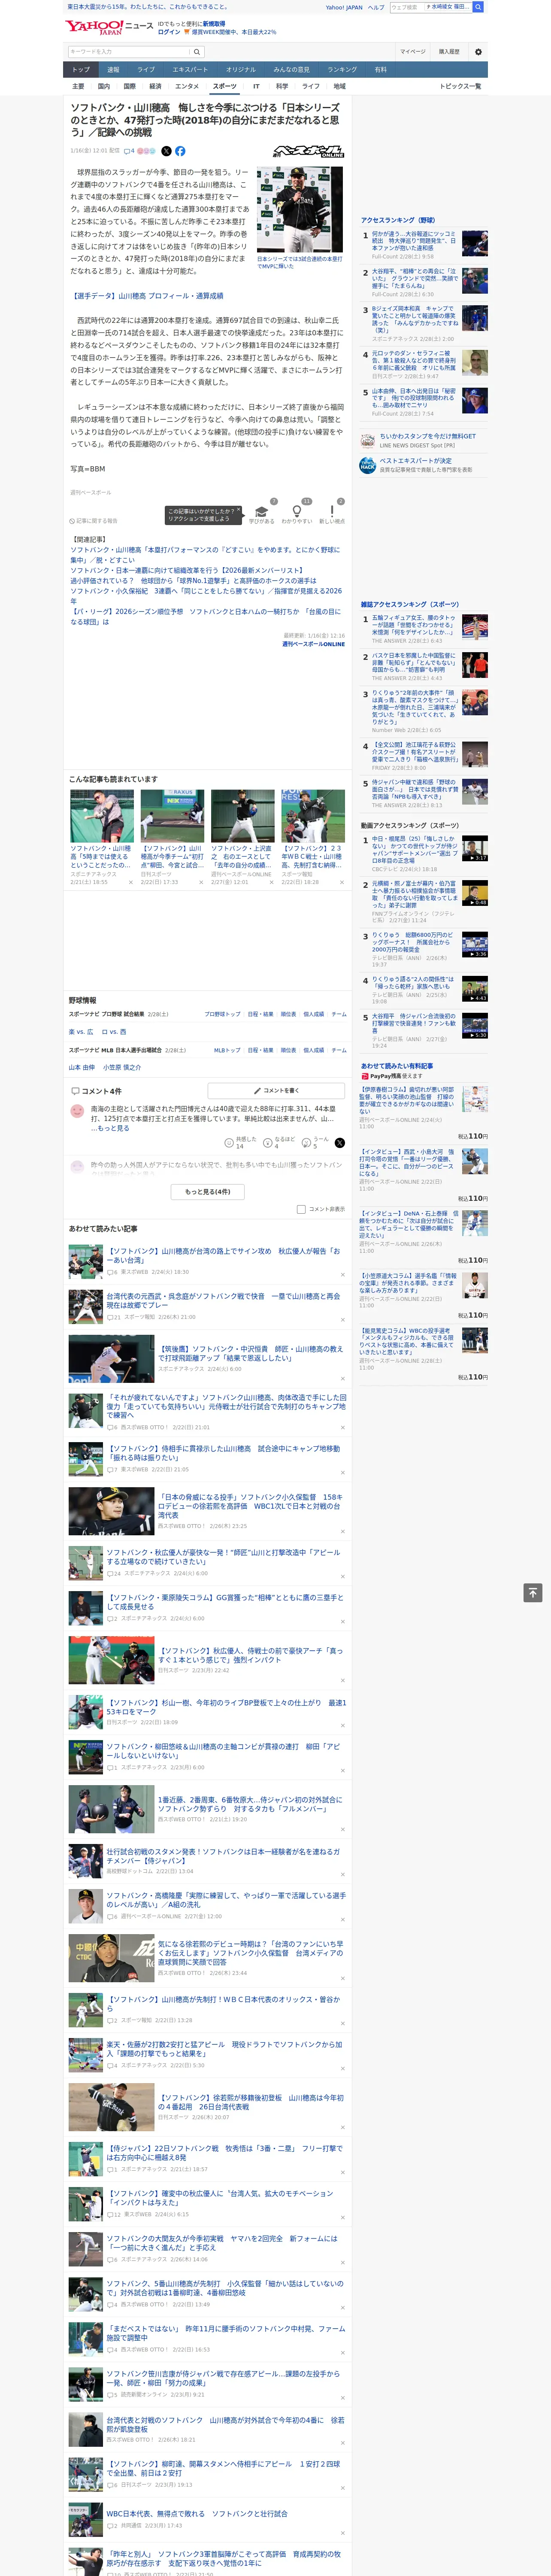This screenshot has height=2576, width=551.
Task: Open the トップ tab
Action: [81, 70]
